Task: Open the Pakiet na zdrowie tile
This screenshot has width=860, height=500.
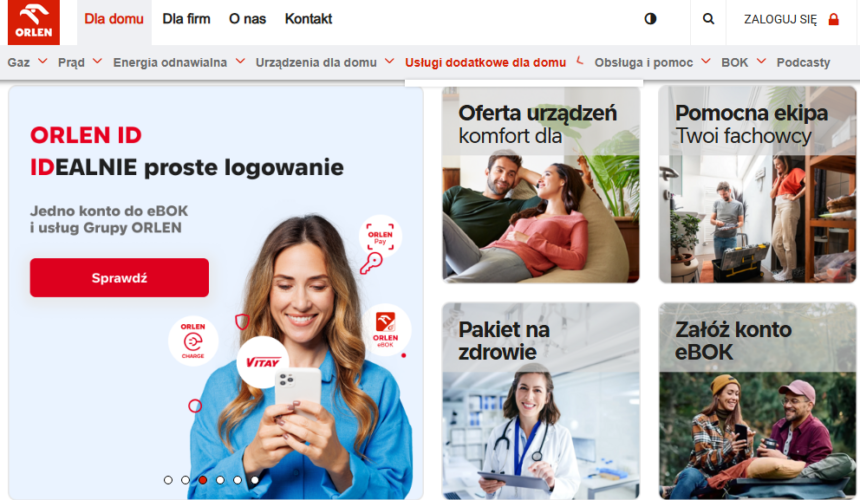Action: coord(541,401)
